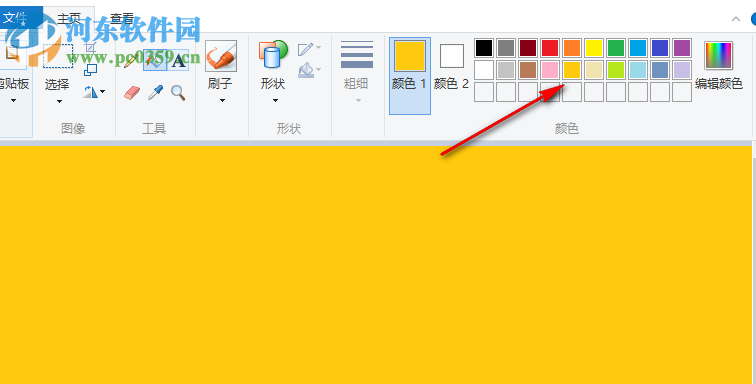Image resolution: width=756 pixels, height=384 pixels.
Task: Choose the brown color swatch
Action: (528, 70)
